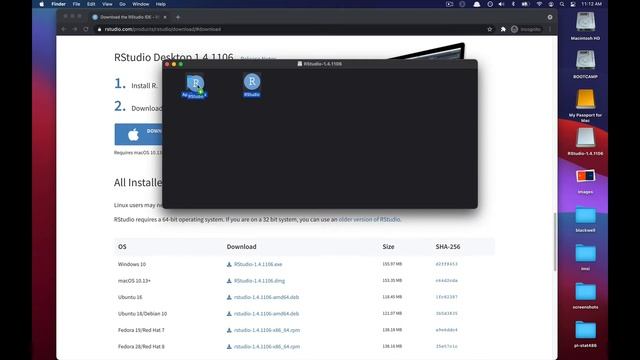
Task: Click the OS column header
Action: (122, 247)
